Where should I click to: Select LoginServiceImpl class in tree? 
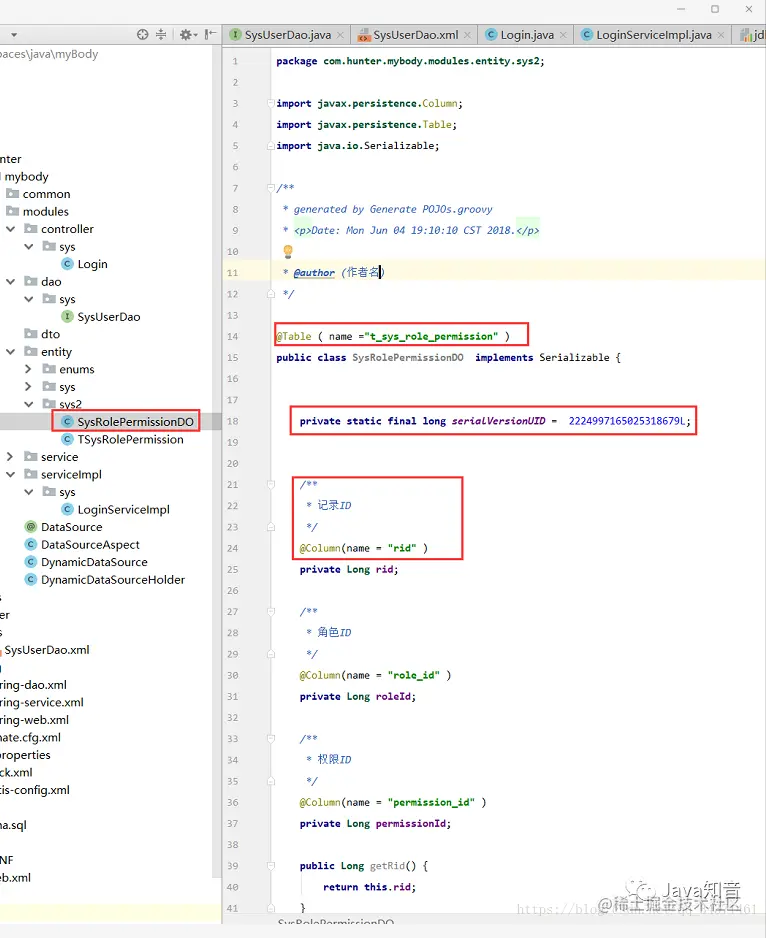[123, 510]
